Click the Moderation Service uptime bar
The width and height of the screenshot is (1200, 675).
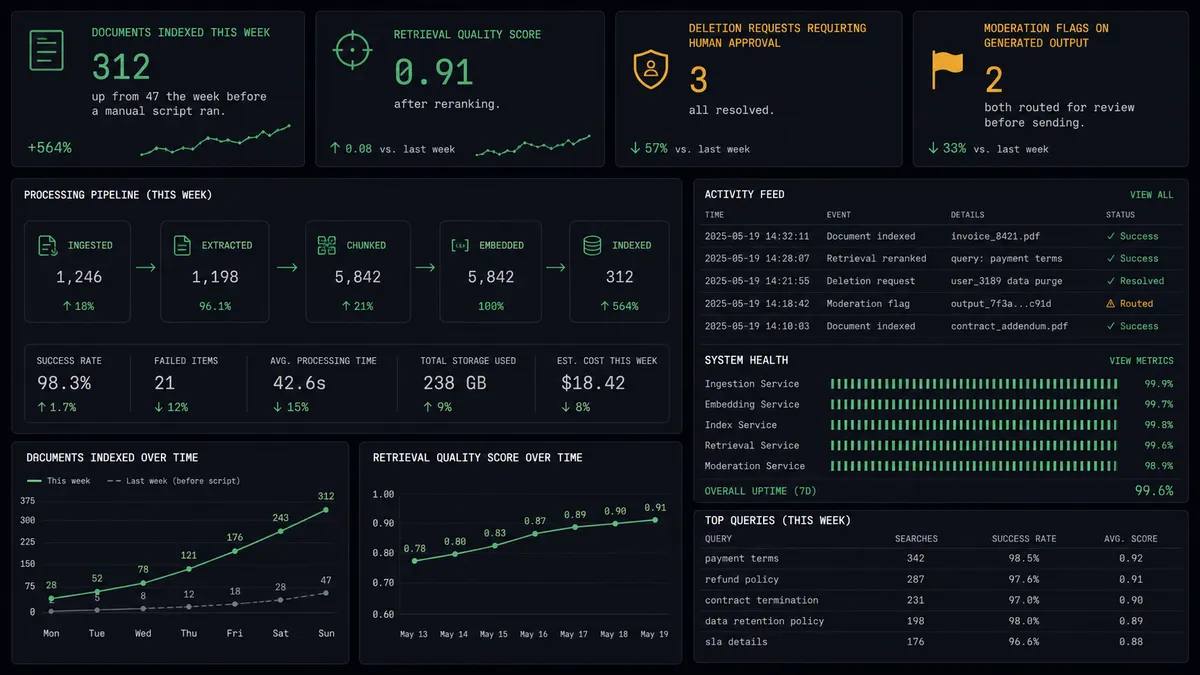coord(974,466)
